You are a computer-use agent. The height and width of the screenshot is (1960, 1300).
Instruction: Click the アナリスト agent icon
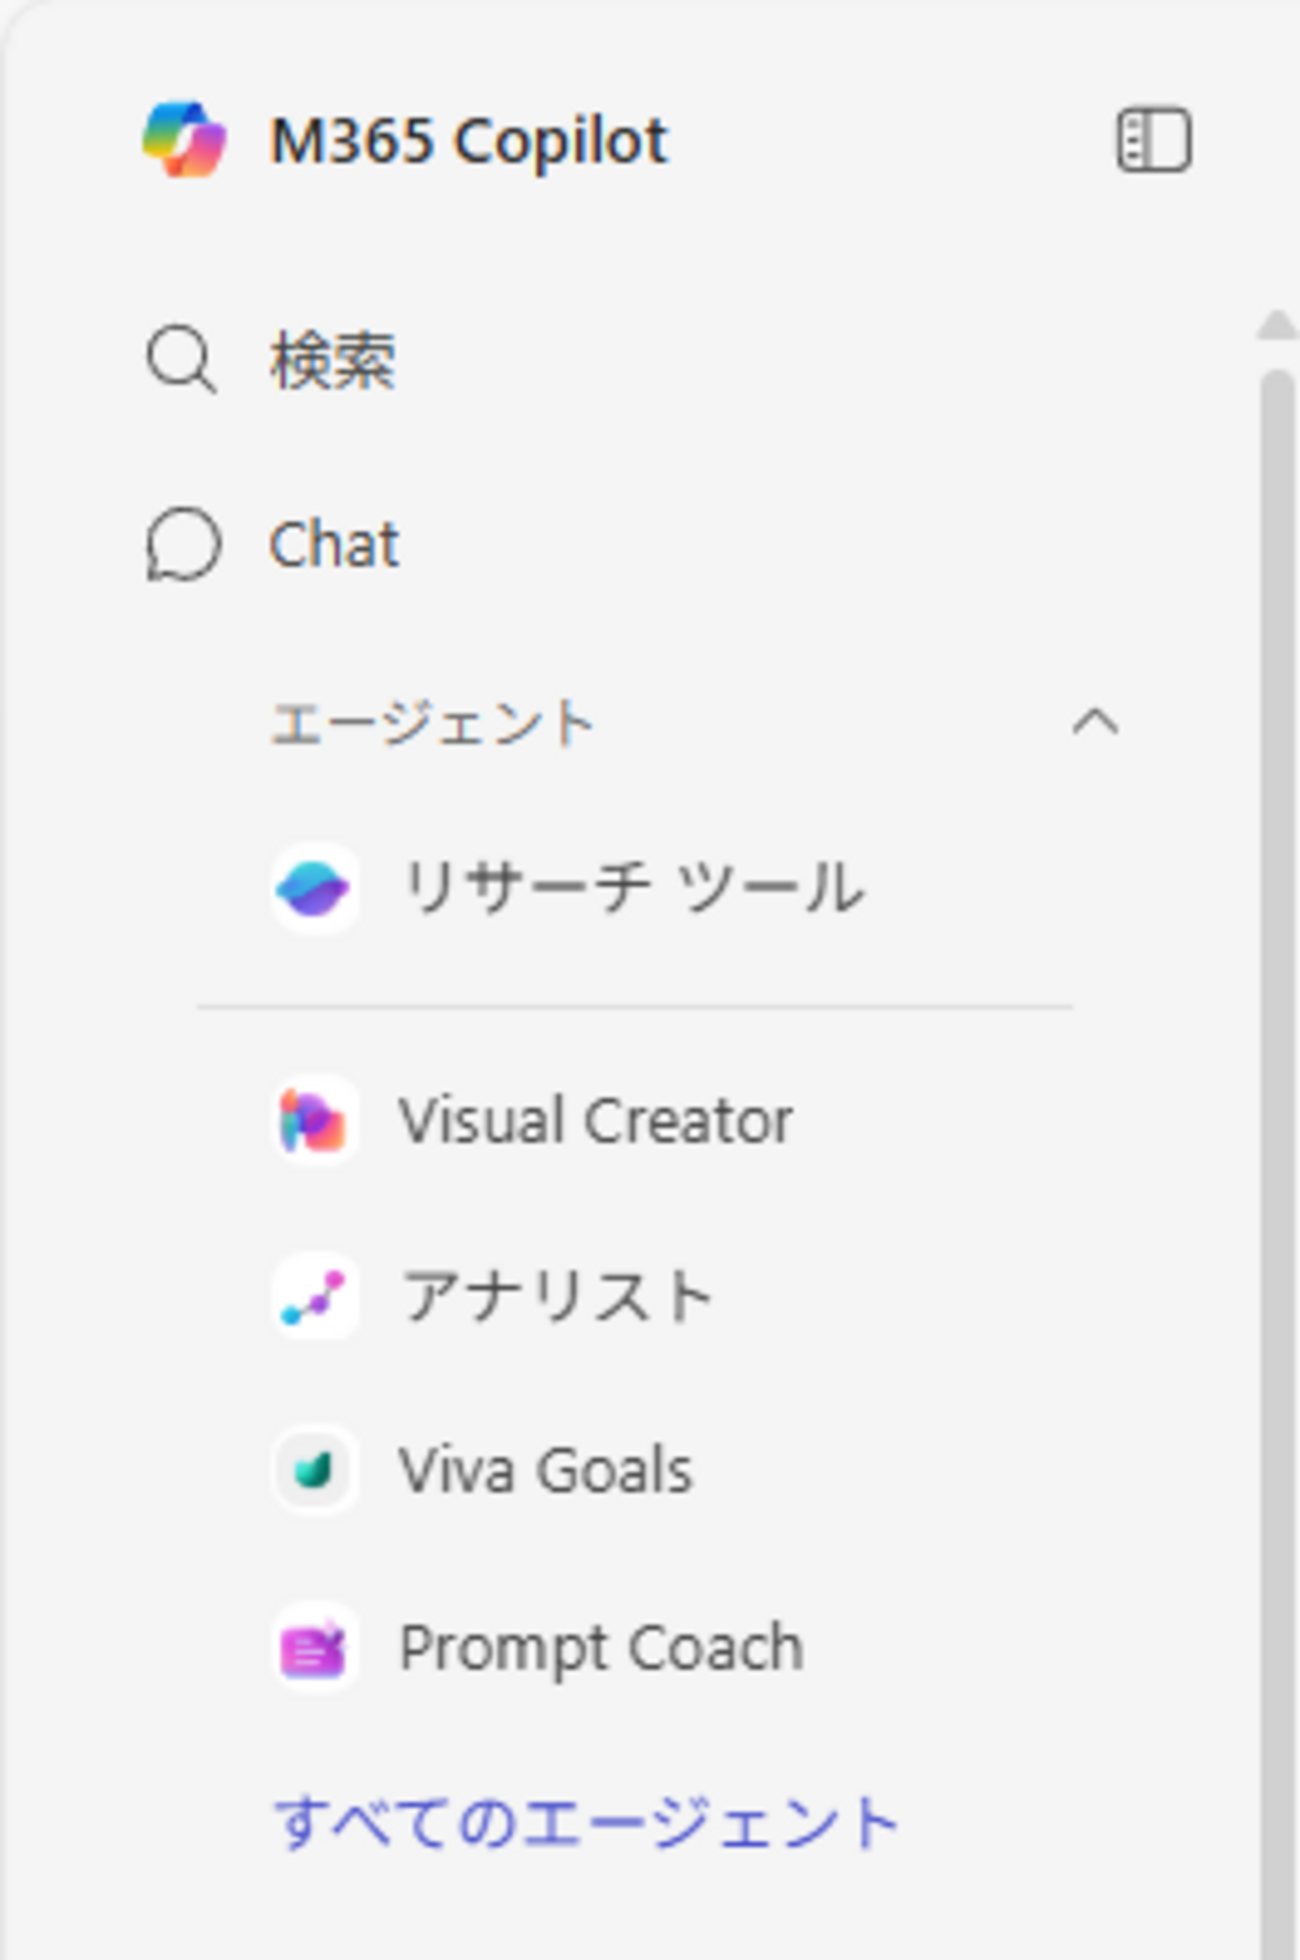click(315, 1297)
